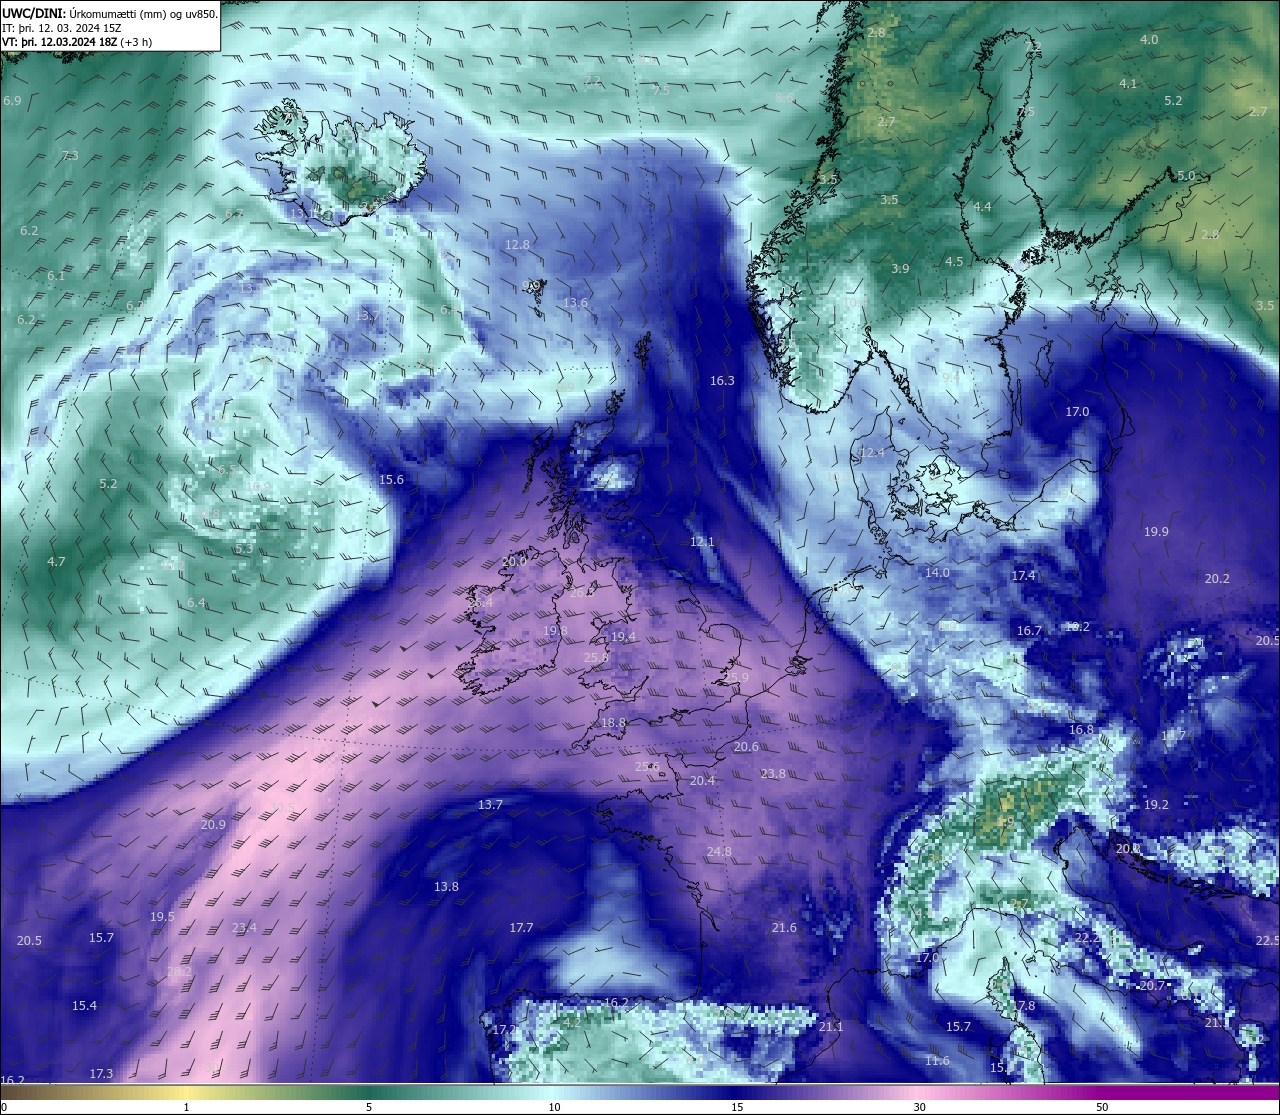Viewport: 1280px width, 1115px height.
Task: Click the 7.3 value on the map
Action: (70, 156)
